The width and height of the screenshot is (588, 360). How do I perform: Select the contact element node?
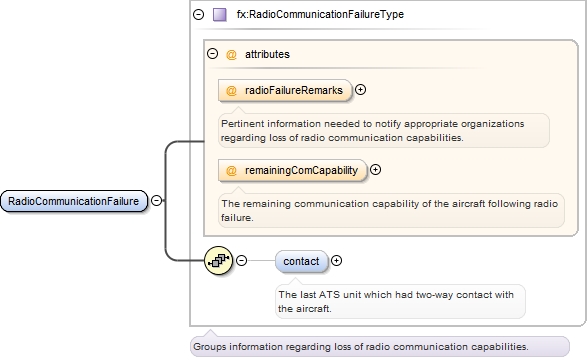302,261
